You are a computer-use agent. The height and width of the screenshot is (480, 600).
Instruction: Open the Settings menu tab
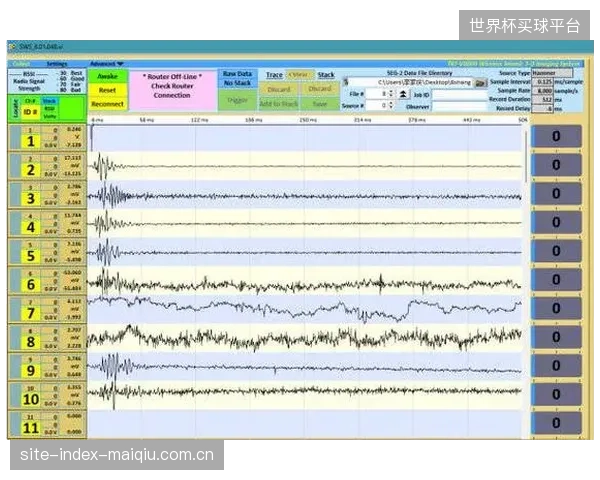(x=57, y=64)
